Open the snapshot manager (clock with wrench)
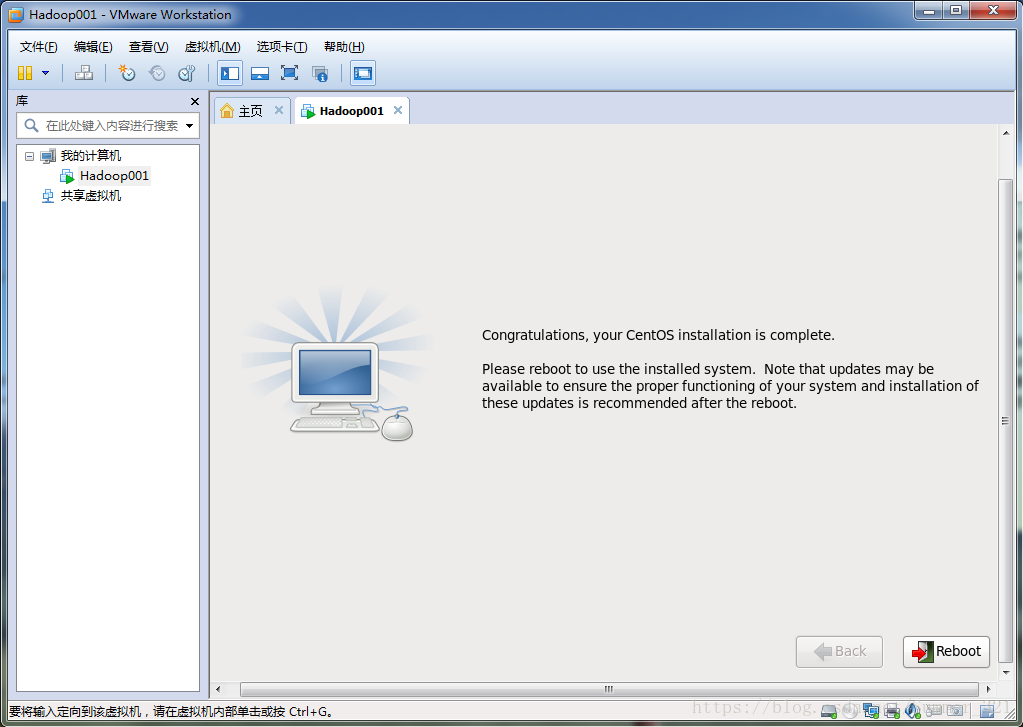The height and width of the screenshot is (727, 1023). click(x=187, y=73)
